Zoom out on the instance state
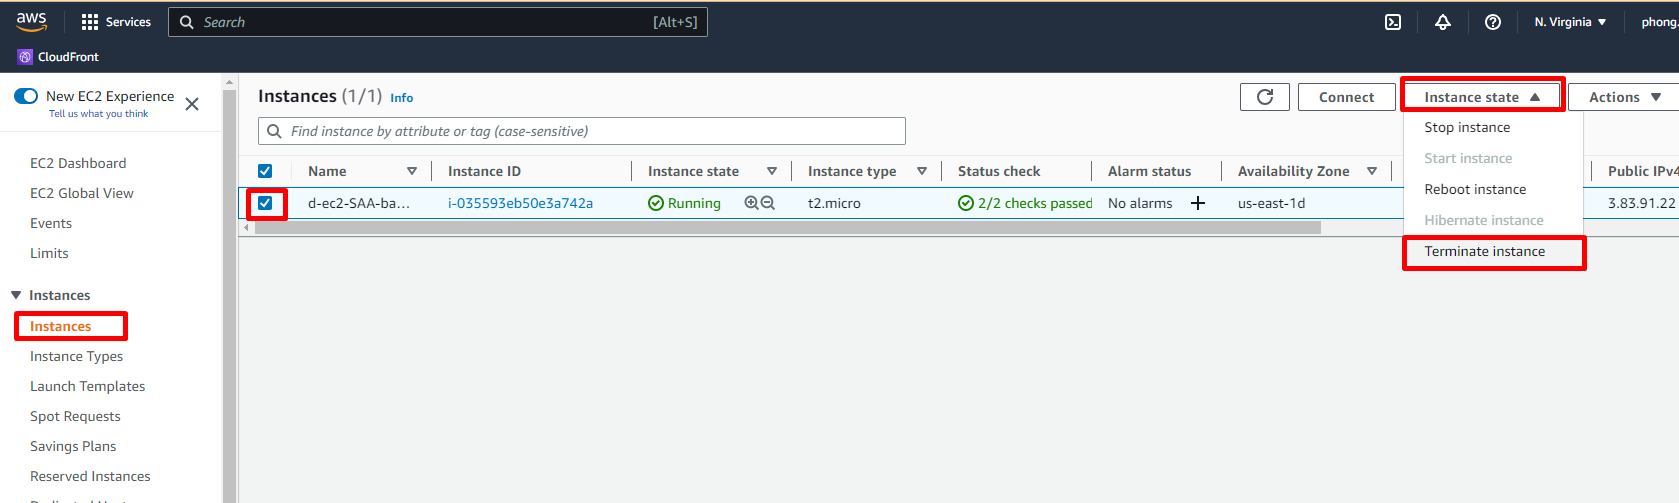 click(768, 203)
